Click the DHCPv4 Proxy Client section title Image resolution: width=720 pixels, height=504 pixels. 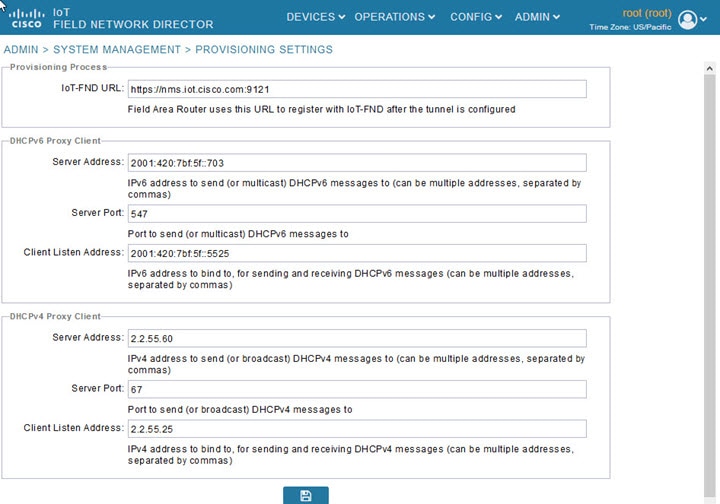pyautogui.click(x=55, y=316)
